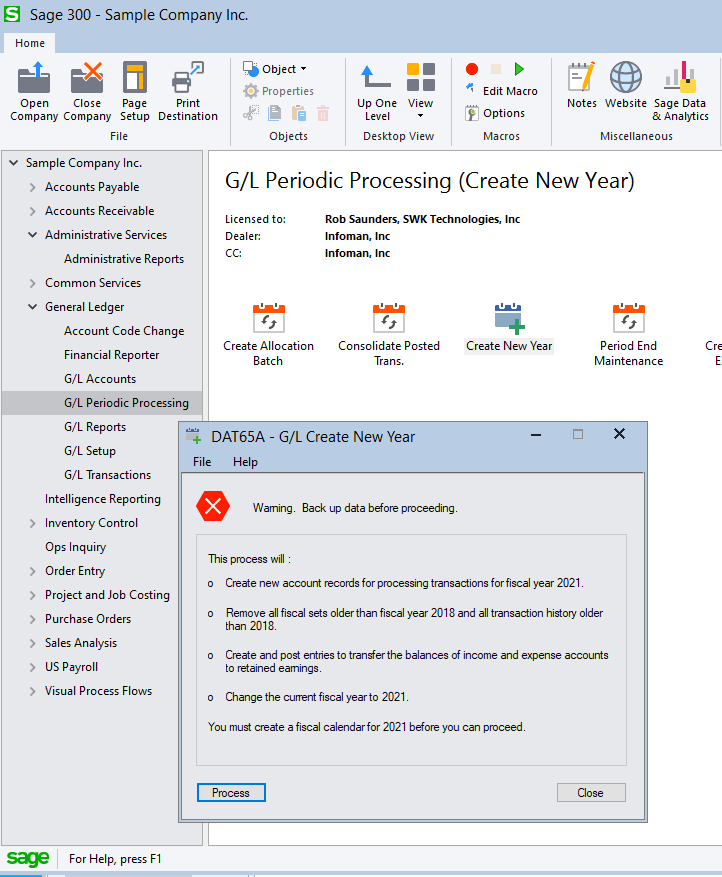The height and width of the screenshot is (877, 722).
Task: Select G/L Setup in tree
Action: click(89, 451)
